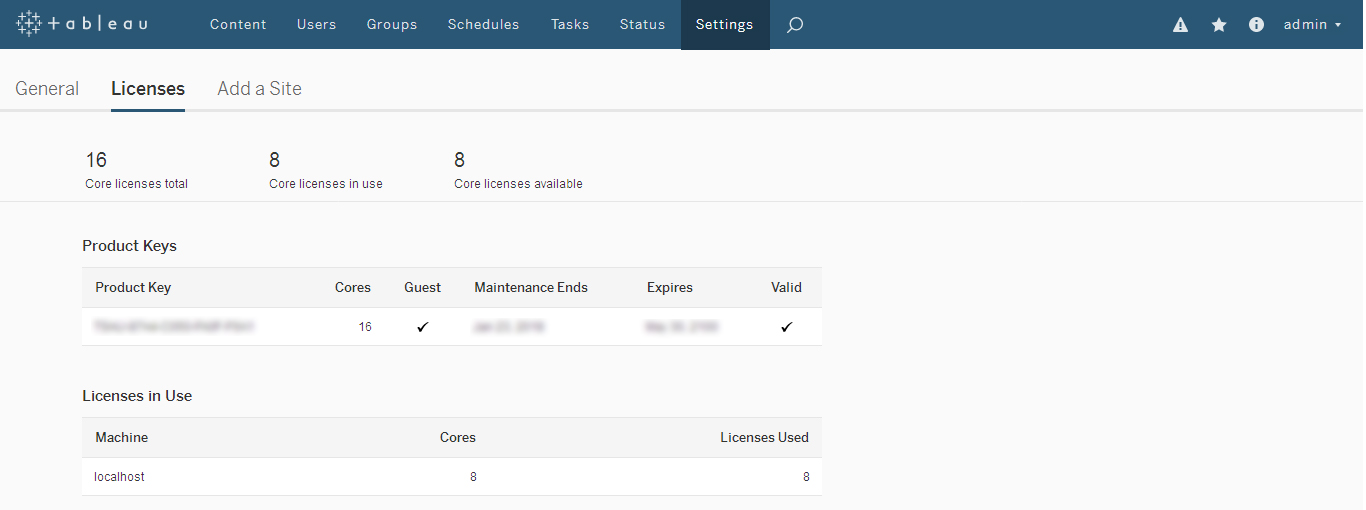
Task: Navigate to Schedules
Action: click(x=483, y=25)
